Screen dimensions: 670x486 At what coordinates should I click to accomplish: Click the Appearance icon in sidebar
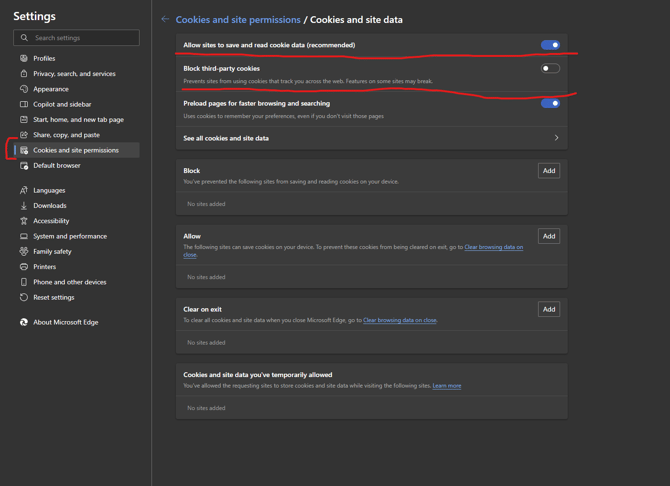[x=24, y=89]
